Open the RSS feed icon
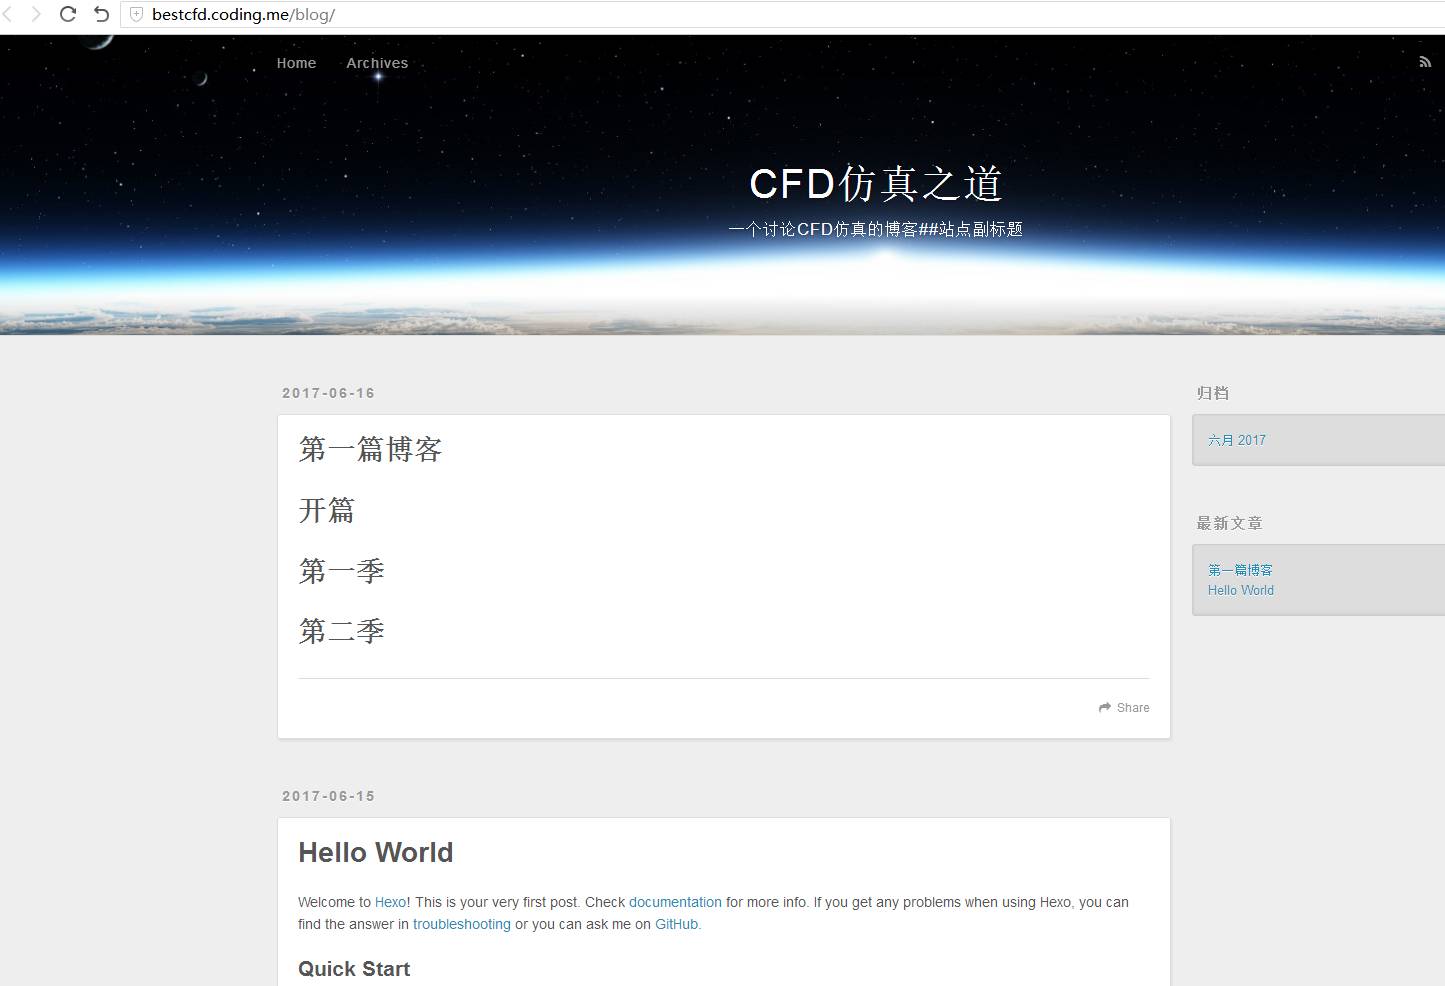The image size is (1445, 986). [x=1425, y=62]
